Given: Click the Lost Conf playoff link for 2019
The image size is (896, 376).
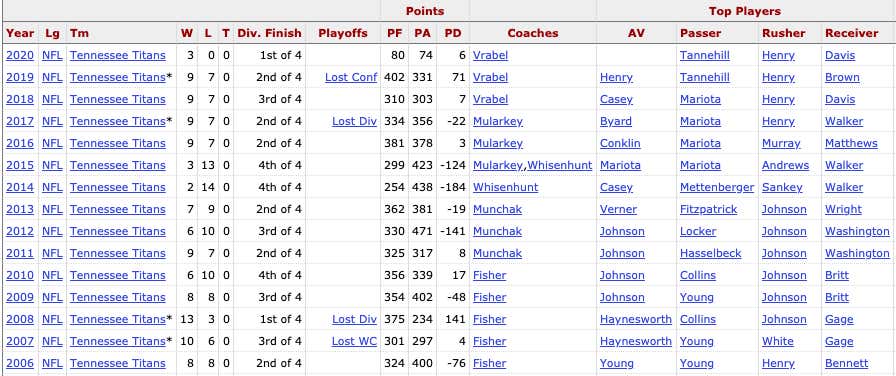Looking at the screenshot, I should (x=351, y=77).
